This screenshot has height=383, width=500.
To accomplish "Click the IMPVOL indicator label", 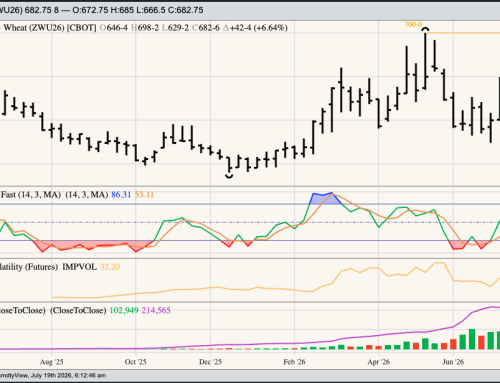I will (79, 267).
